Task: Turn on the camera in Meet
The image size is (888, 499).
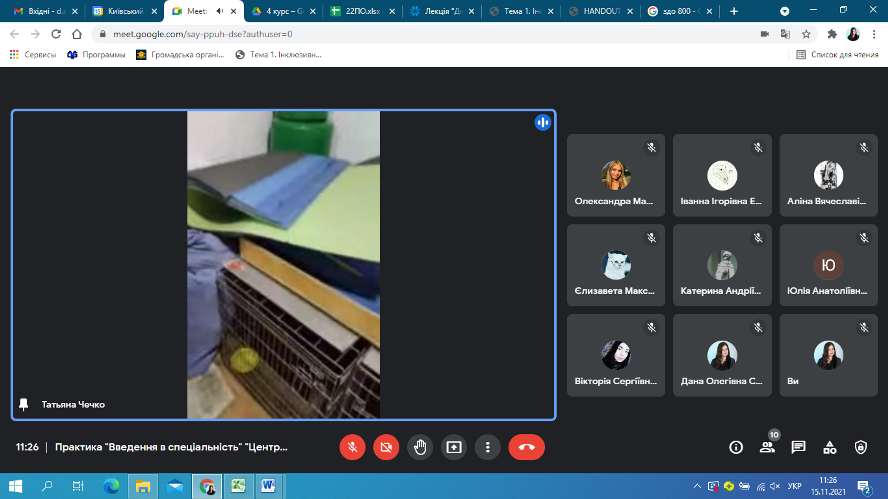Action: (x=386, y=447)
